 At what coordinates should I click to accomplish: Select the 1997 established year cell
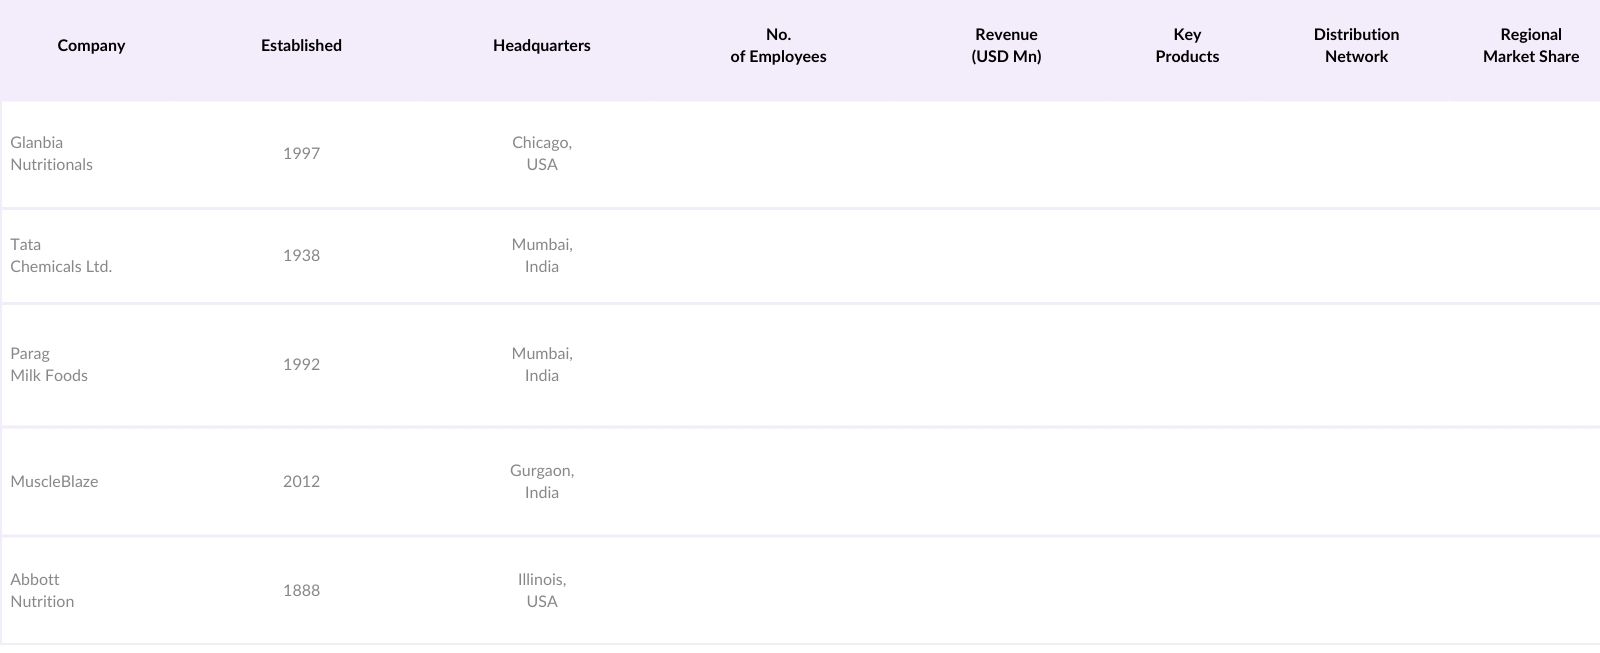[x=301, y=154]
